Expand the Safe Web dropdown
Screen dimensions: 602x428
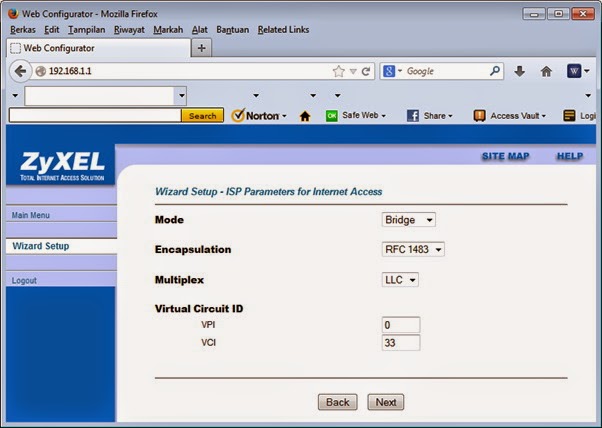[384, 116]
